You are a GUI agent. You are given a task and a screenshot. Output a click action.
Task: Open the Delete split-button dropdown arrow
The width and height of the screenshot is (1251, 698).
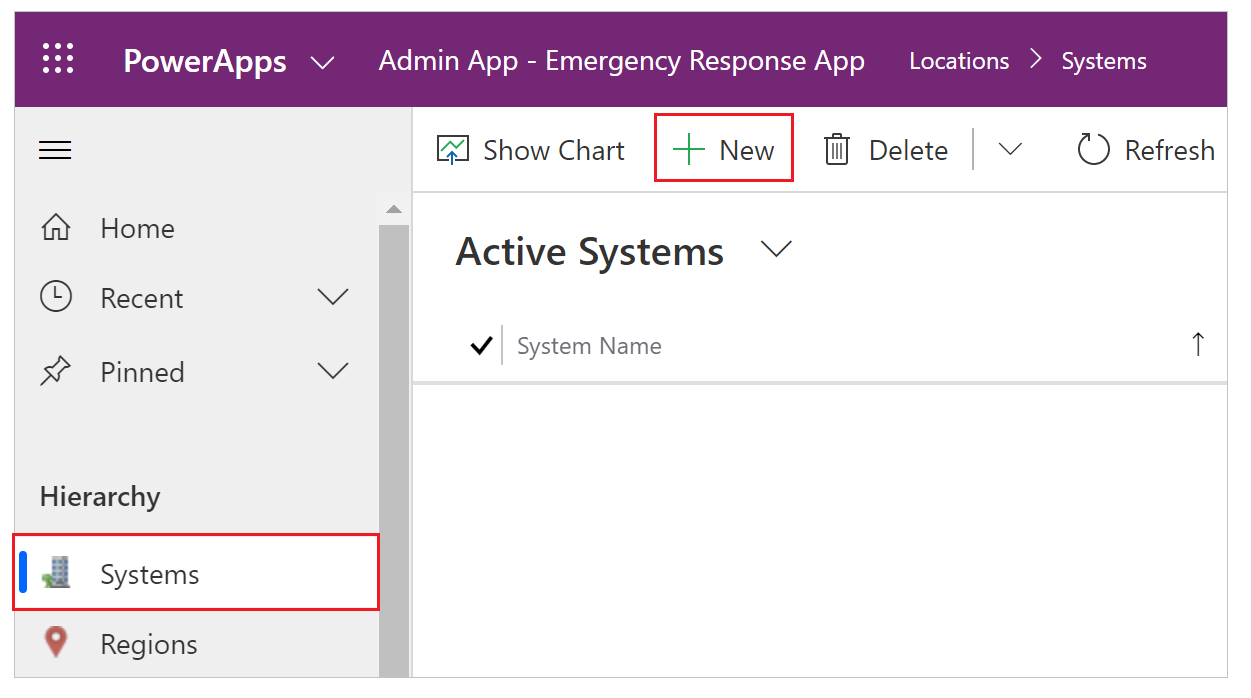click(1010, 149)
